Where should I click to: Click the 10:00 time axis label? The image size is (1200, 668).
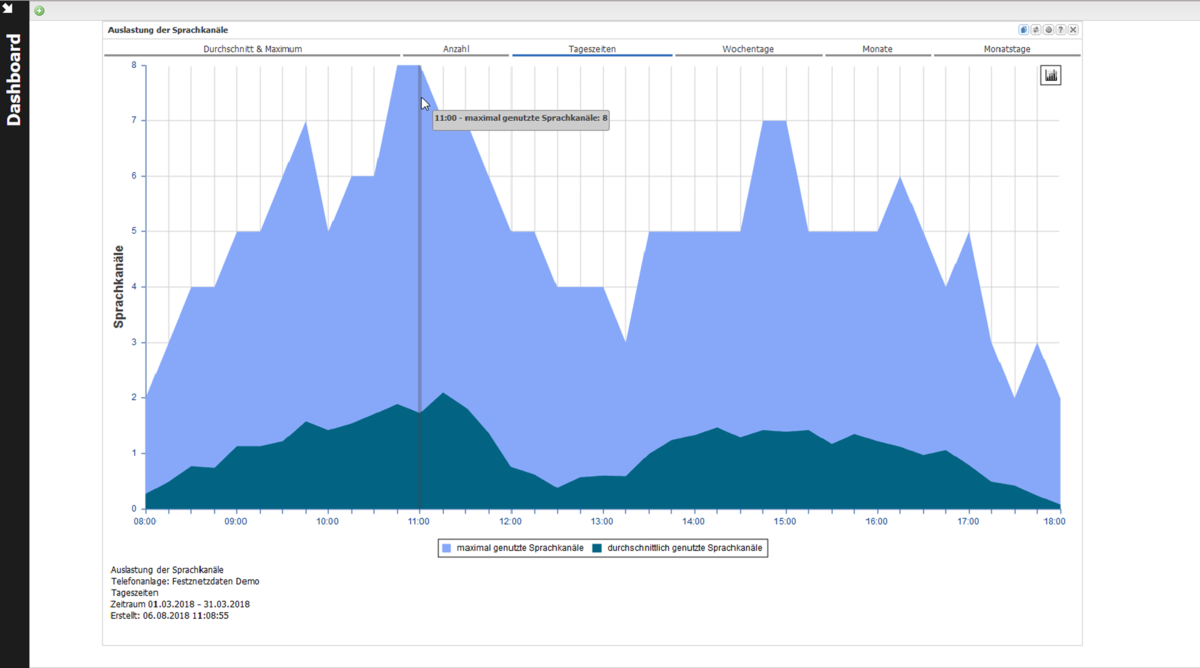[x=327, y=521]
